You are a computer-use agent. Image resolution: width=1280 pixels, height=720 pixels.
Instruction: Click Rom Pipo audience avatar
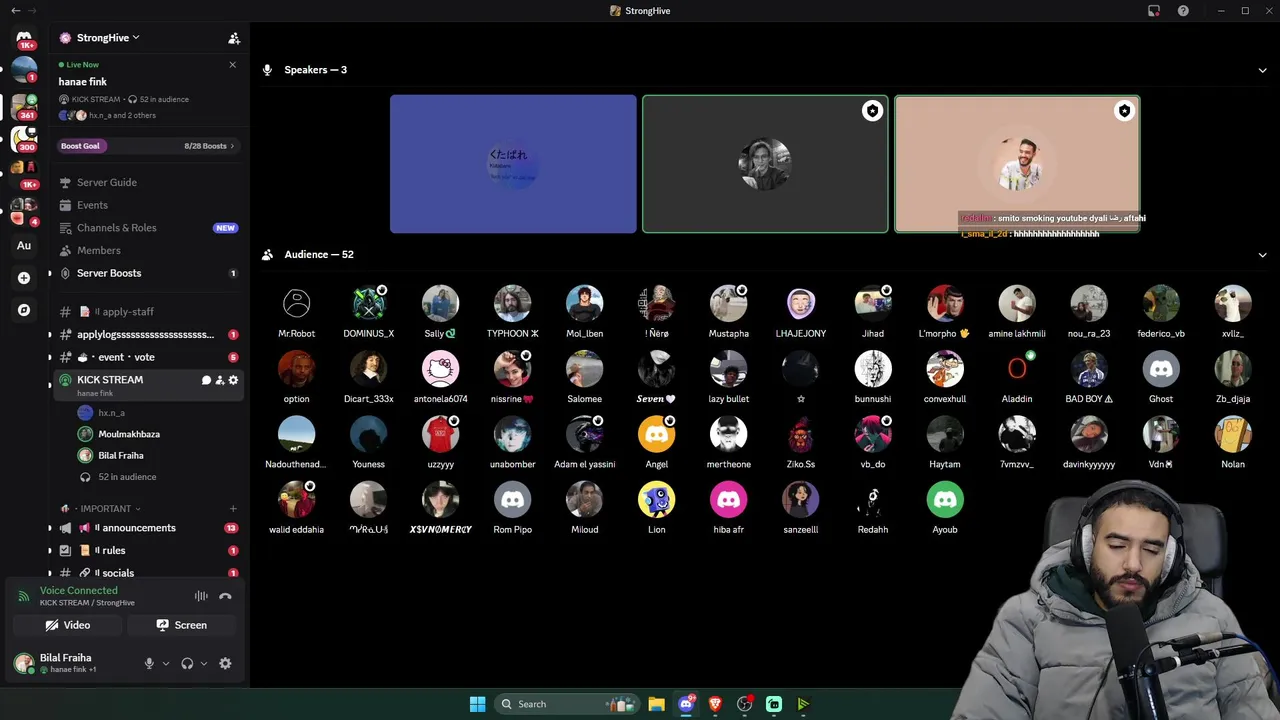coord(512,499)
